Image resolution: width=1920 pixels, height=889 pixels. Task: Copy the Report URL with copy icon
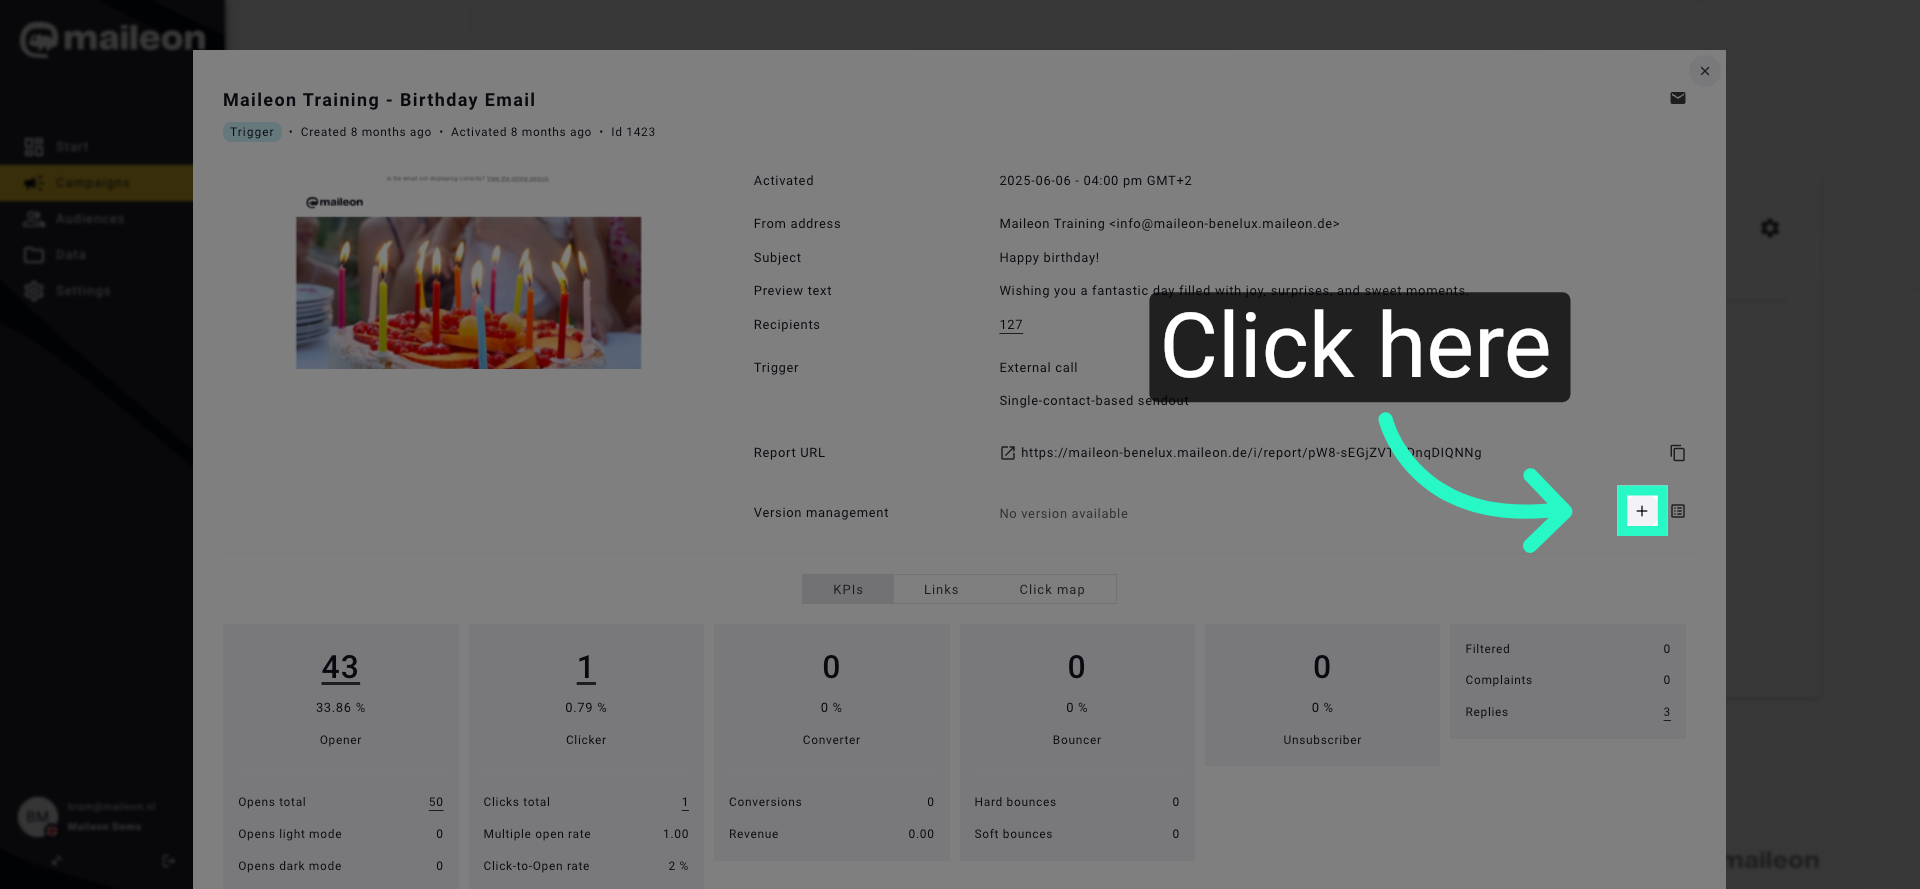[1678, 453]
